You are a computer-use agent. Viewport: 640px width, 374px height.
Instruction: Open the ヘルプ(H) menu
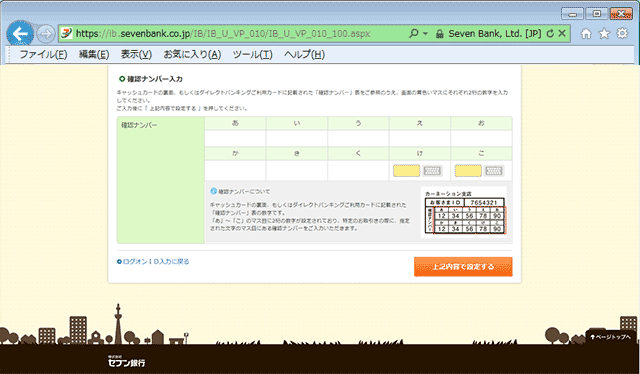pos(304,54)
